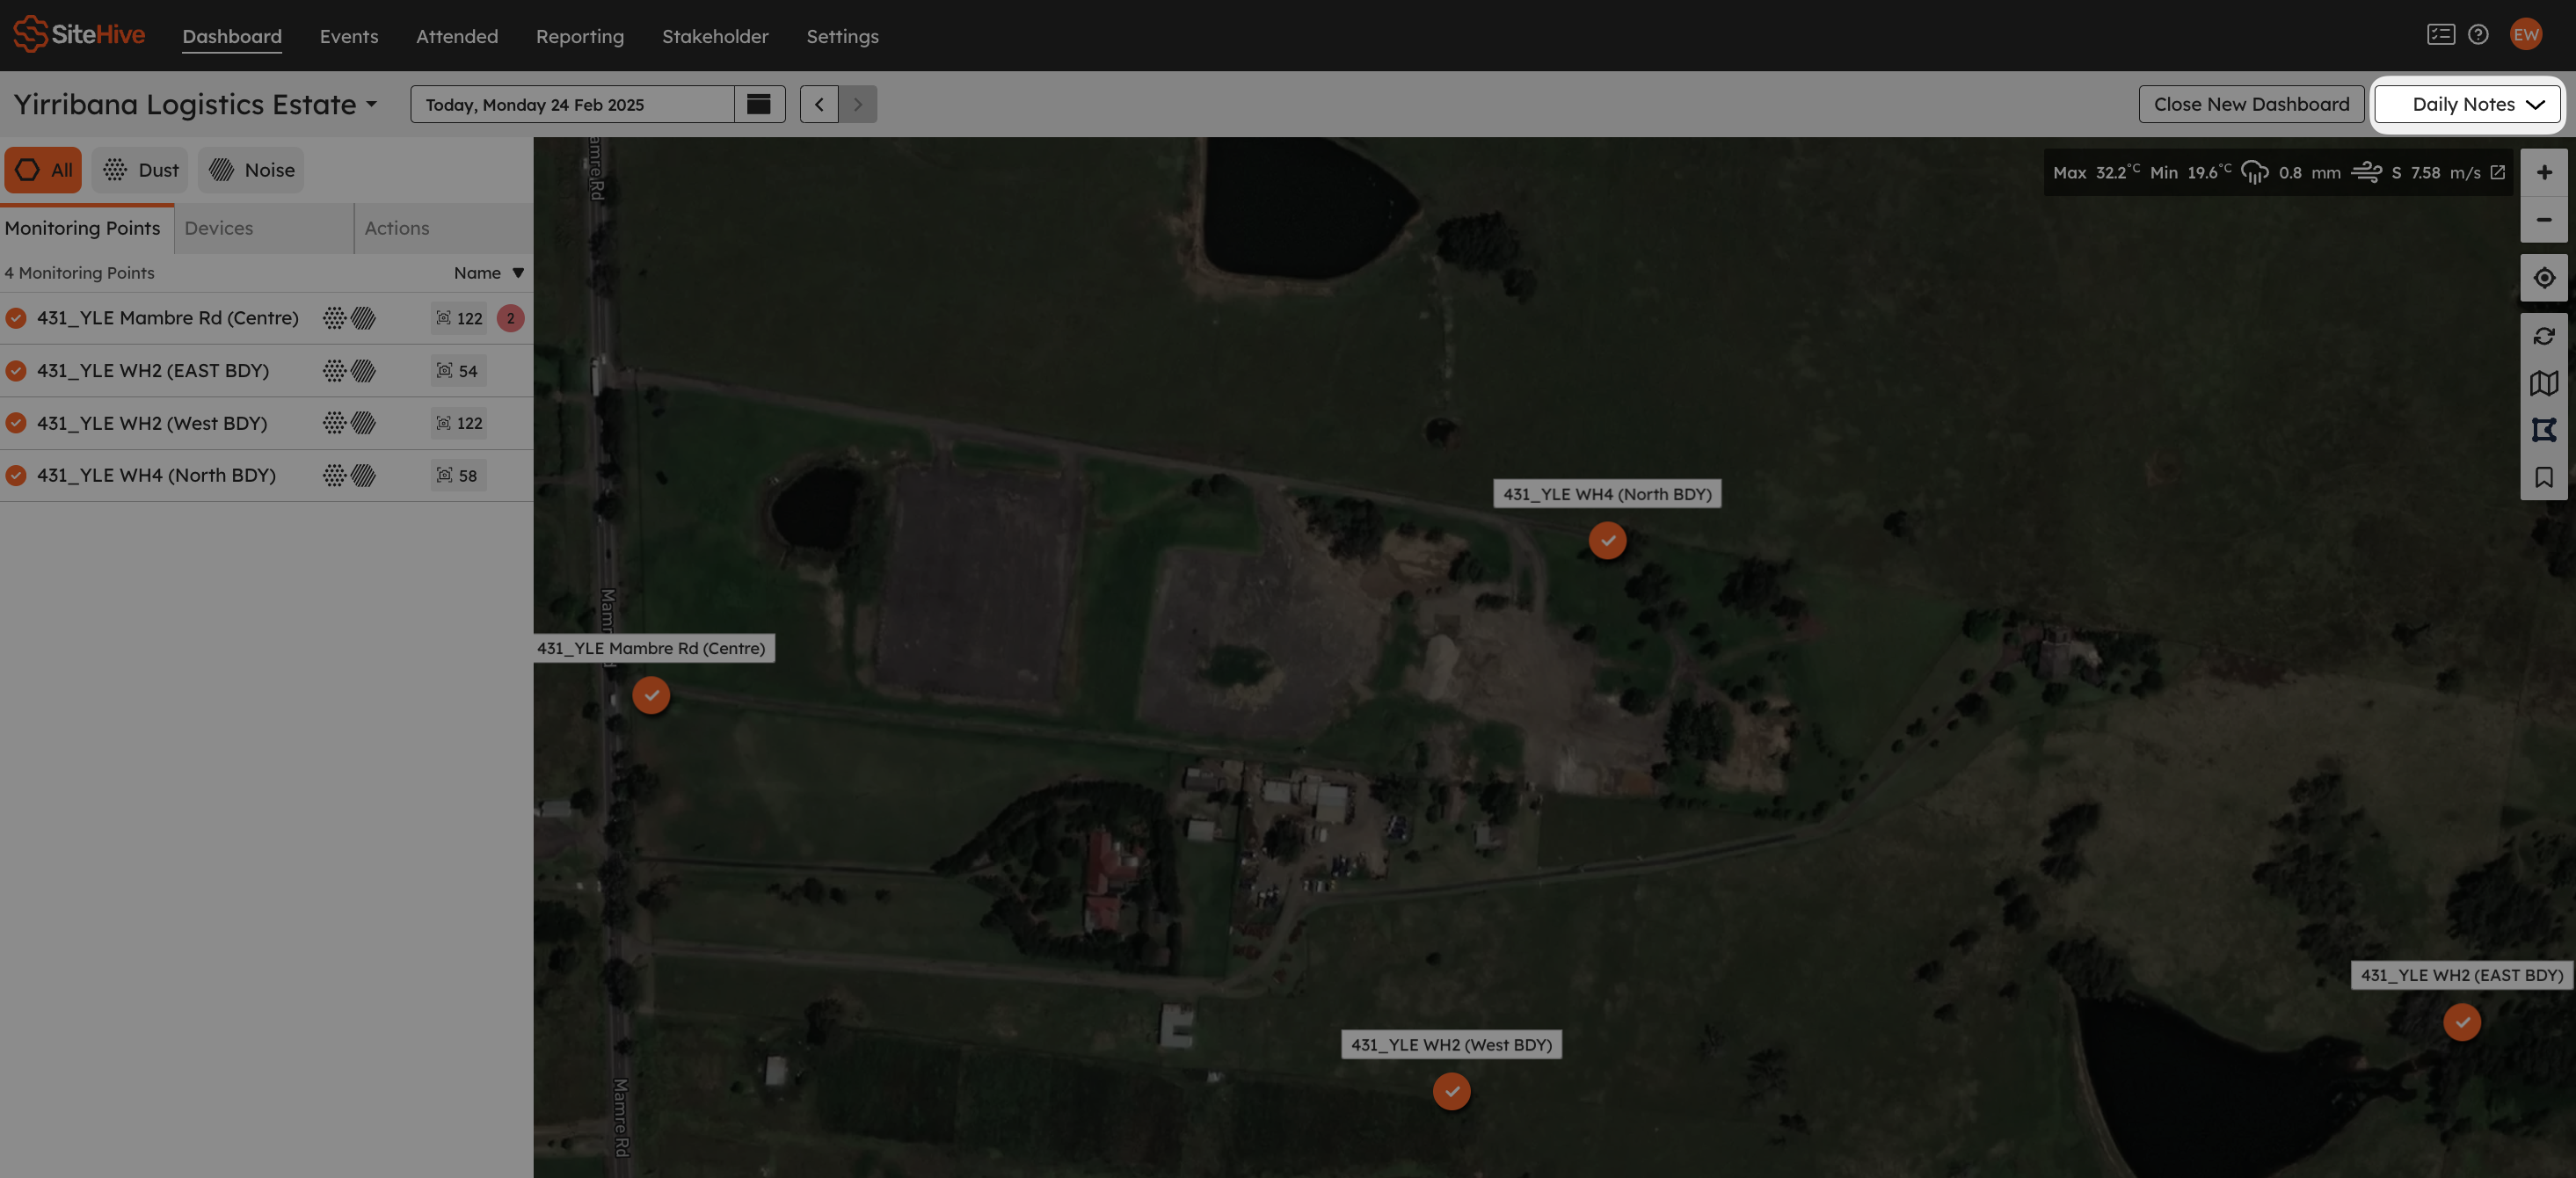This screenshot has width=2576, height=1178.
Task: Click noise icon in WH2 (EAST BDY) row
Action: (363, 371)
